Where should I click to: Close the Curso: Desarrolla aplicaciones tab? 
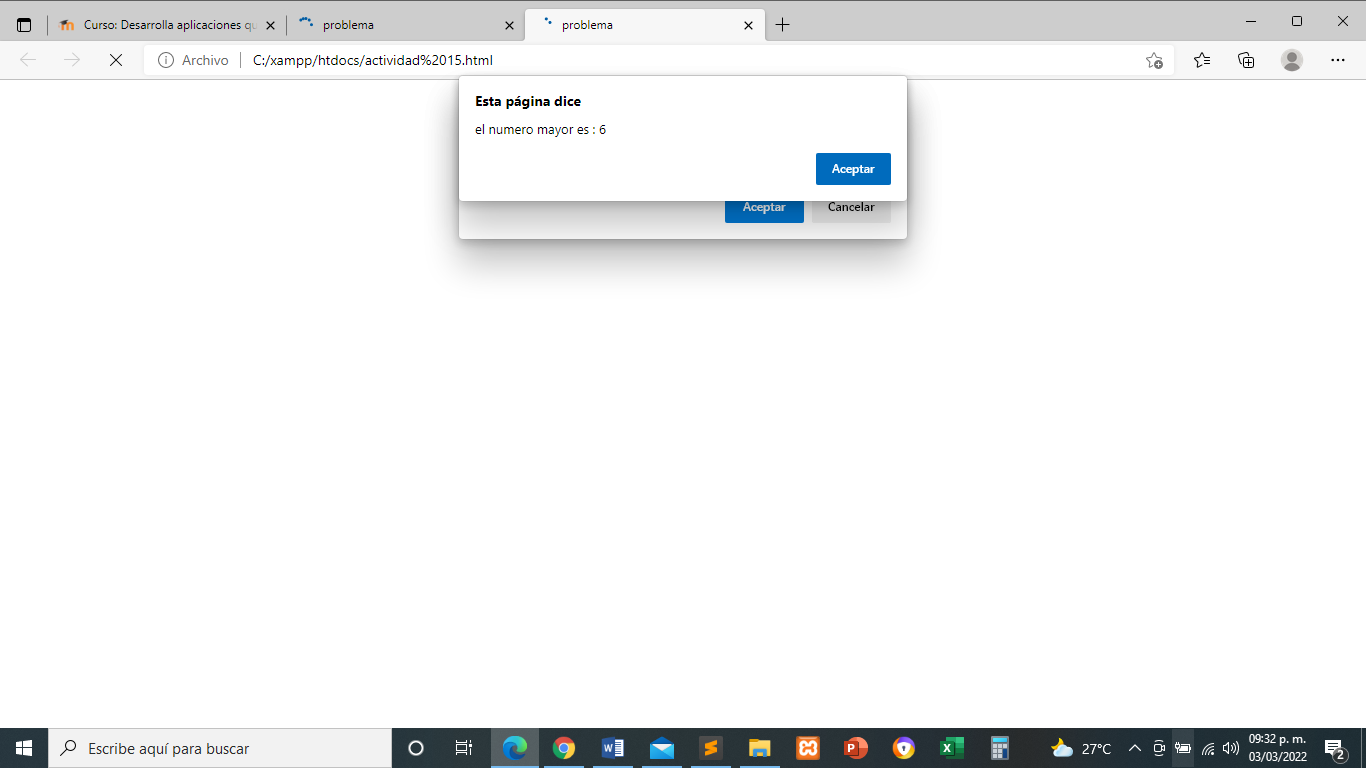click(270, 25)
